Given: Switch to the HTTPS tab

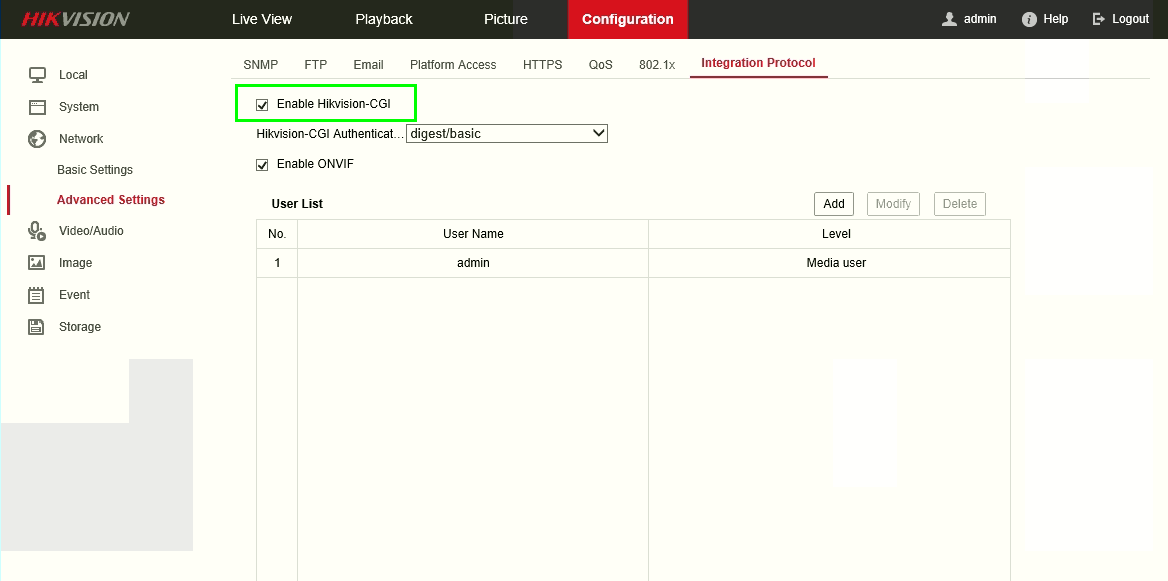Looking at the screenshot, I should [542, 65].
